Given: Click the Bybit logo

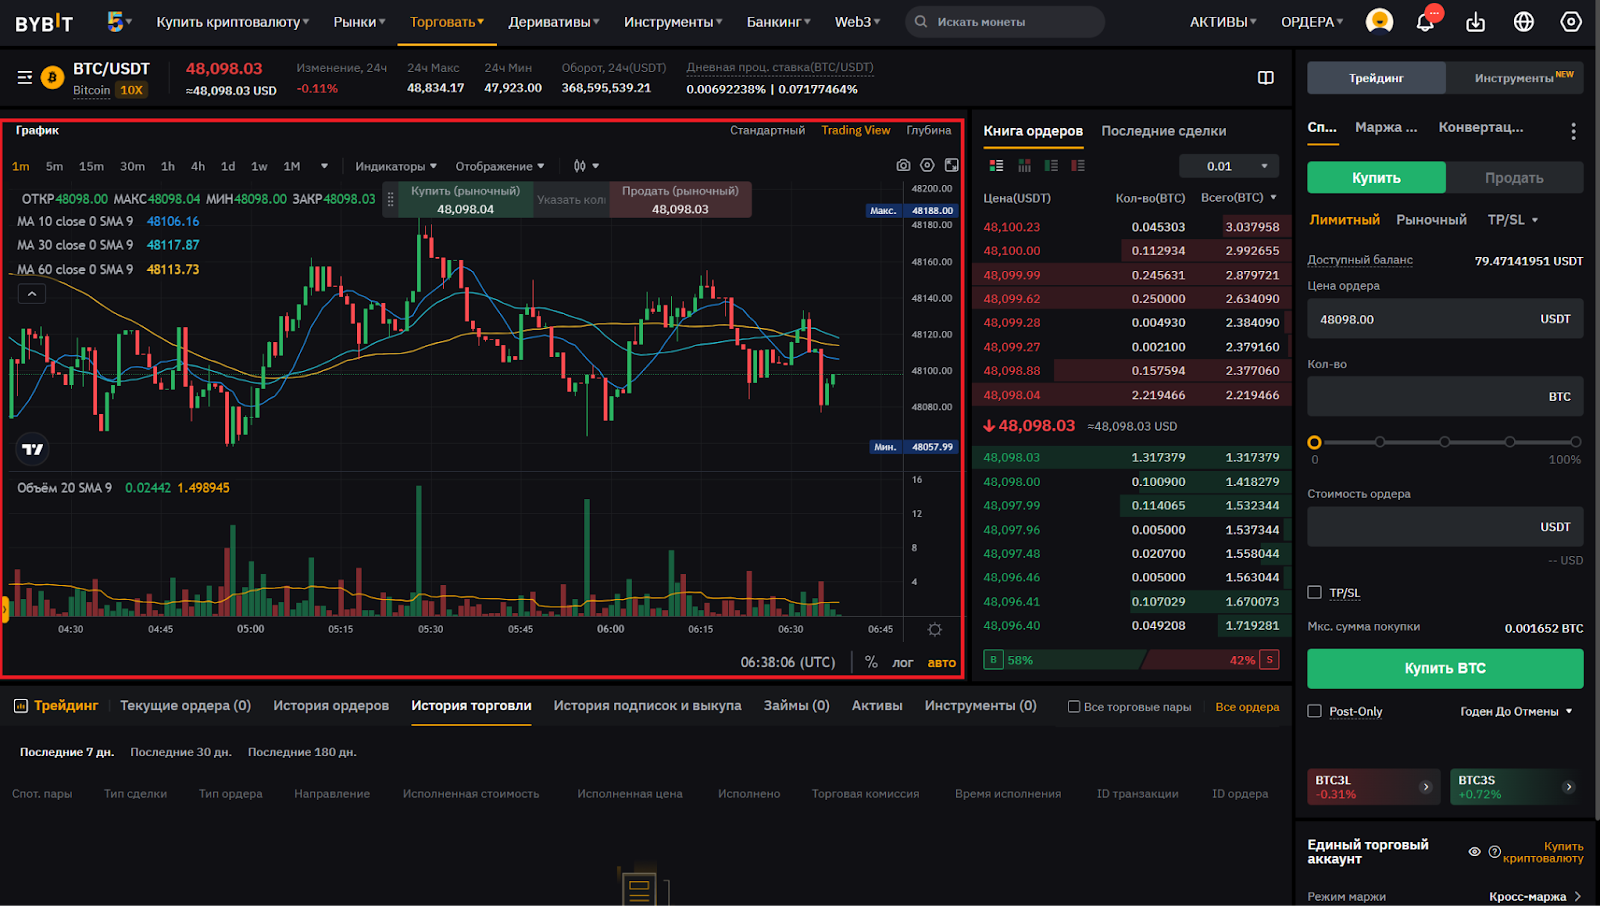Looking at the screenshot, I should click(44, 22).
